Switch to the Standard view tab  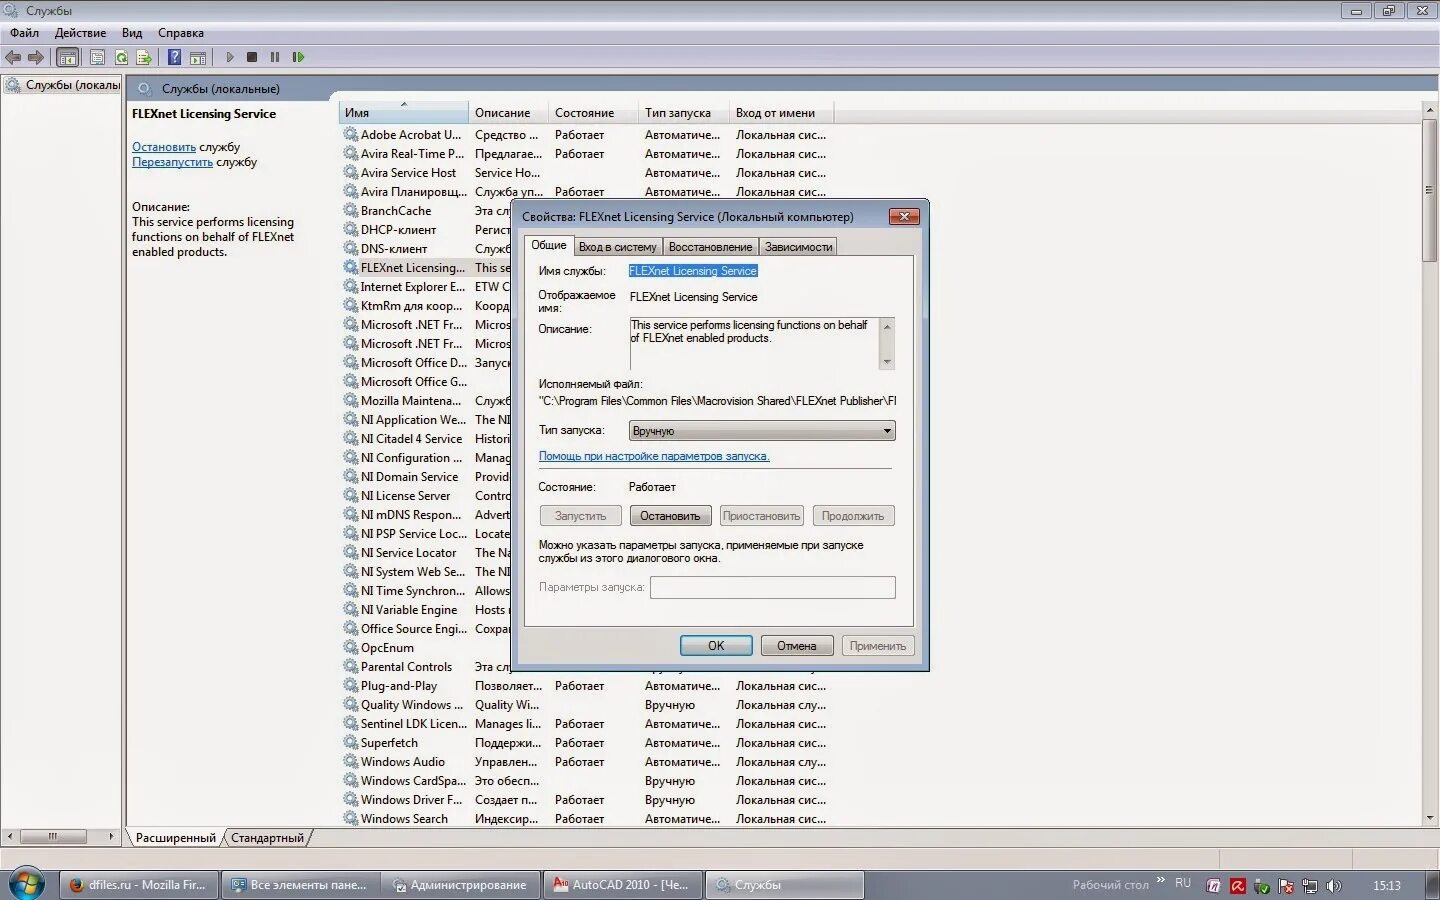[x=267, y=838]
